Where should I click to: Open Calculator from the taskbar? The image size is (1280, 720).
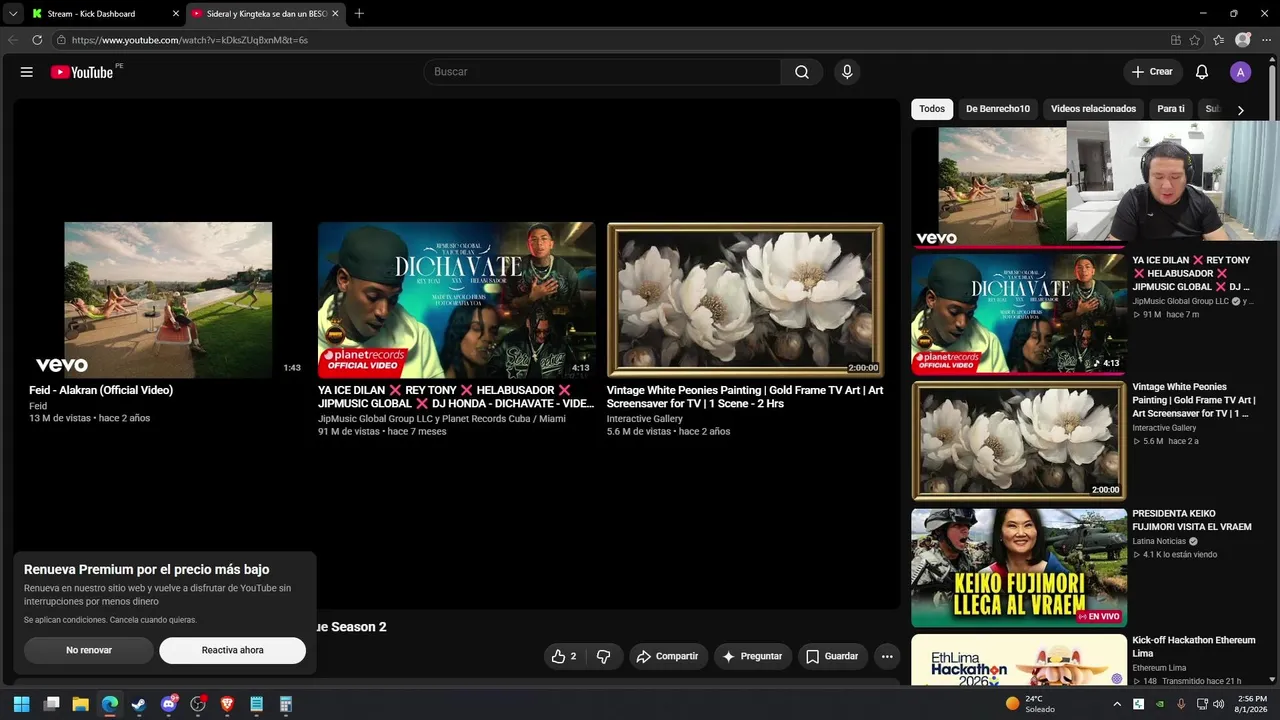[x=285, y=704]
